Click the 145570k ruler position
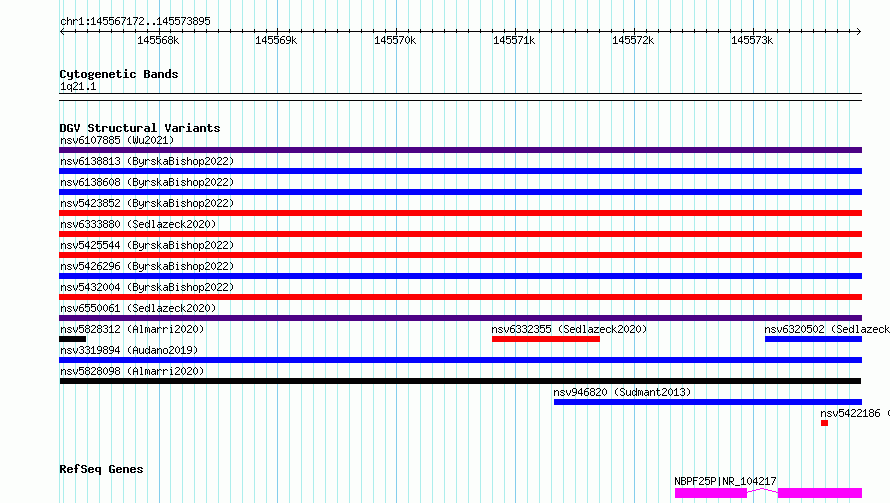This screenshot has height=503, width=890. pyautogui.click(x=395, y=40)
